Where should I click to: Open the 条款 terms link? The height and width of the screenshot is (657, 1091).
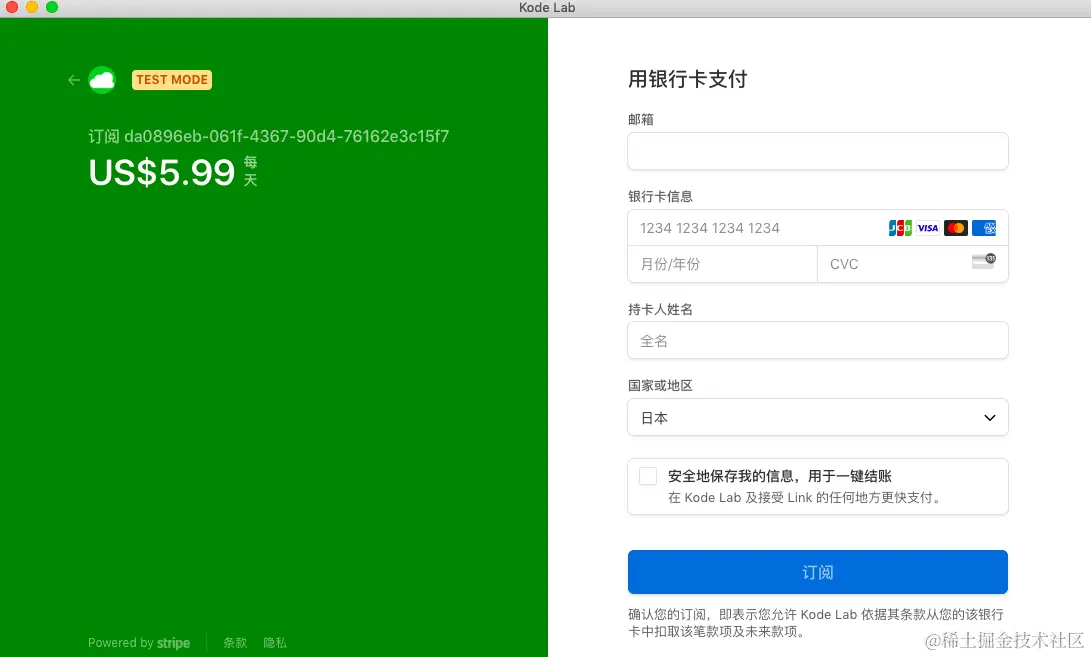coord(235,642)
